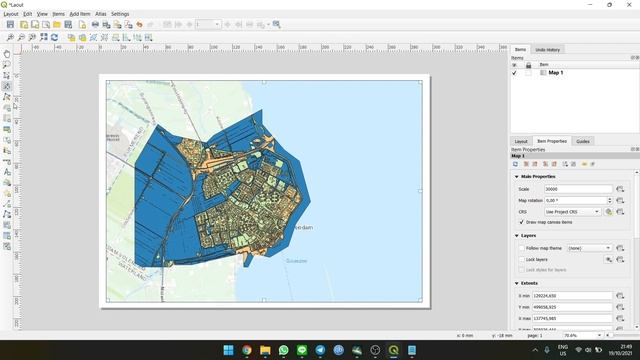Switch to the Undo History tab
The width and height of the screenshot is (640, 360).
[x=547, y=50]
